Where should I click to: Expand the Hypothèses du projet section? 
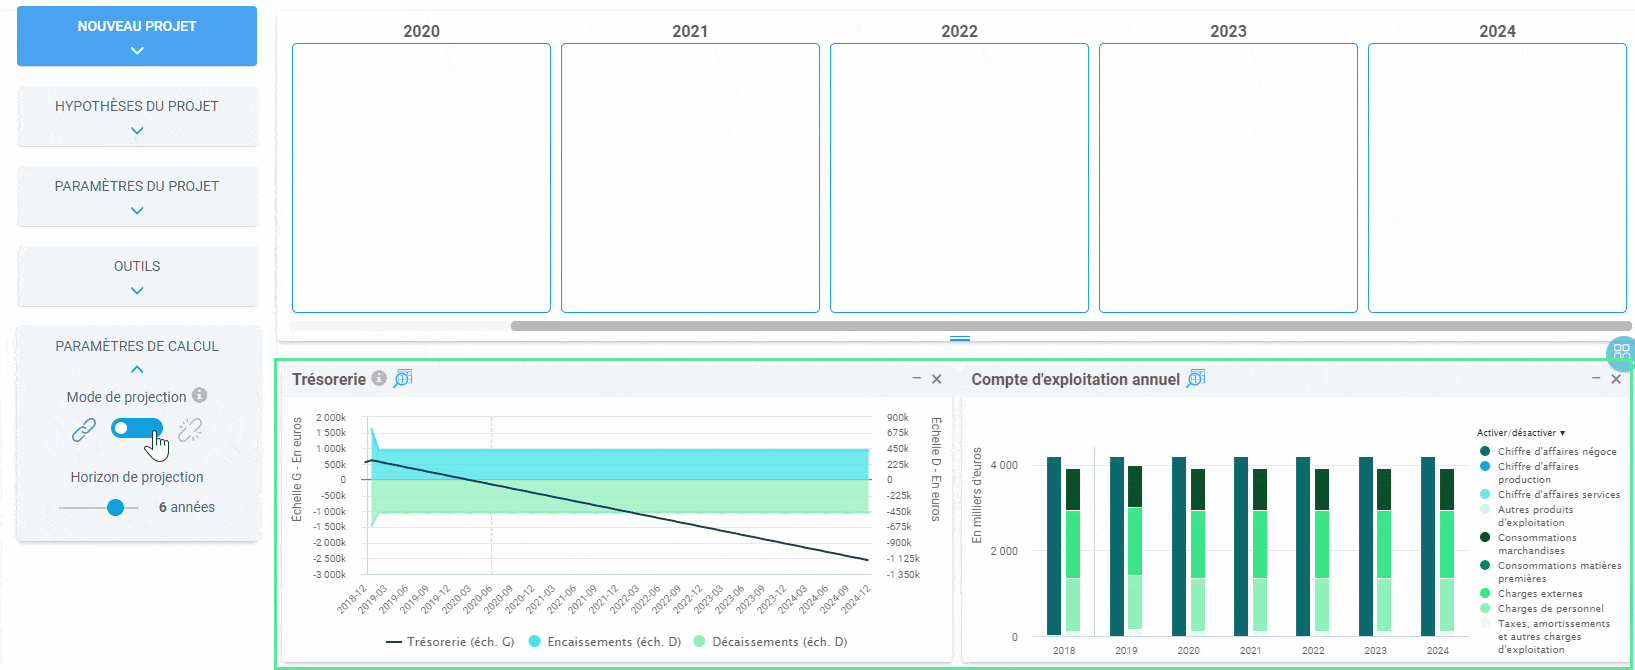137,116
